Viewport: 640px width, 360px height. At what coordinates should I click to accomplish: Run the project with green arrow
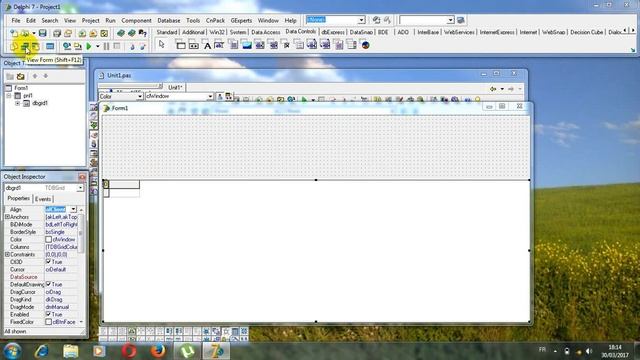click(x=89, y=47)
